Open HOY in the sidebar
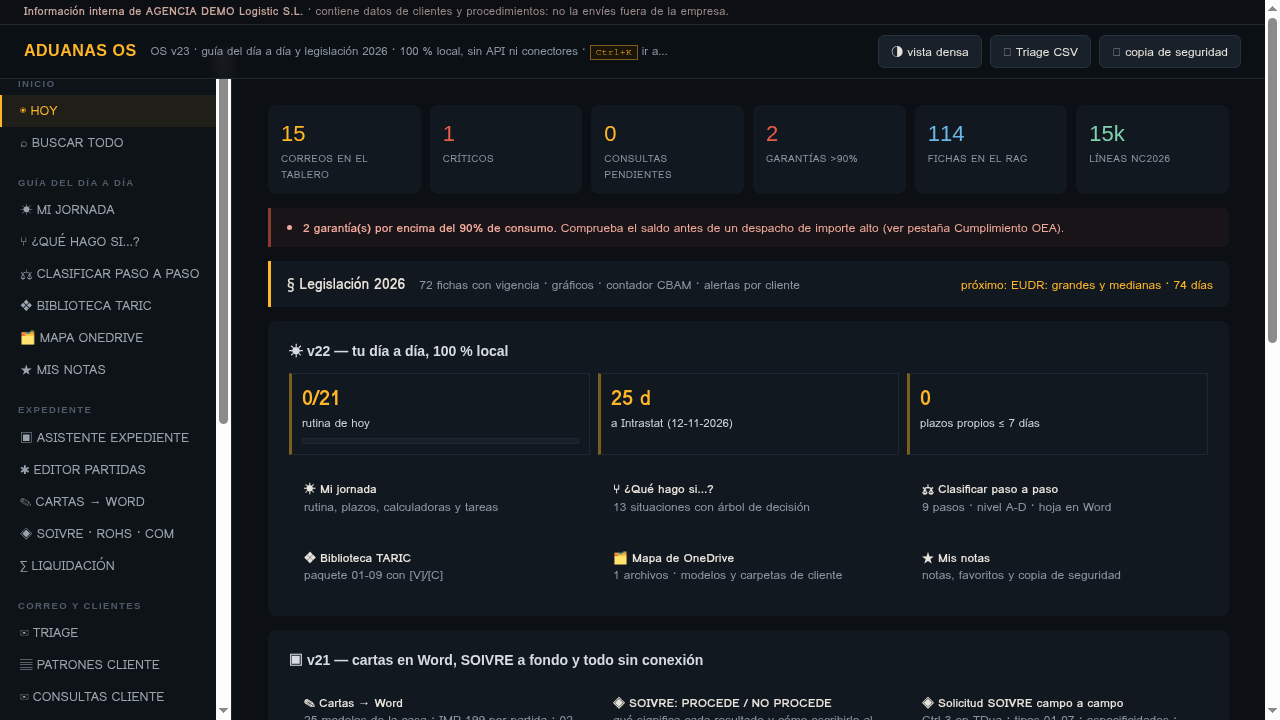The height and width of the screenshot is (720, 1280). click(x=108, y=111)
